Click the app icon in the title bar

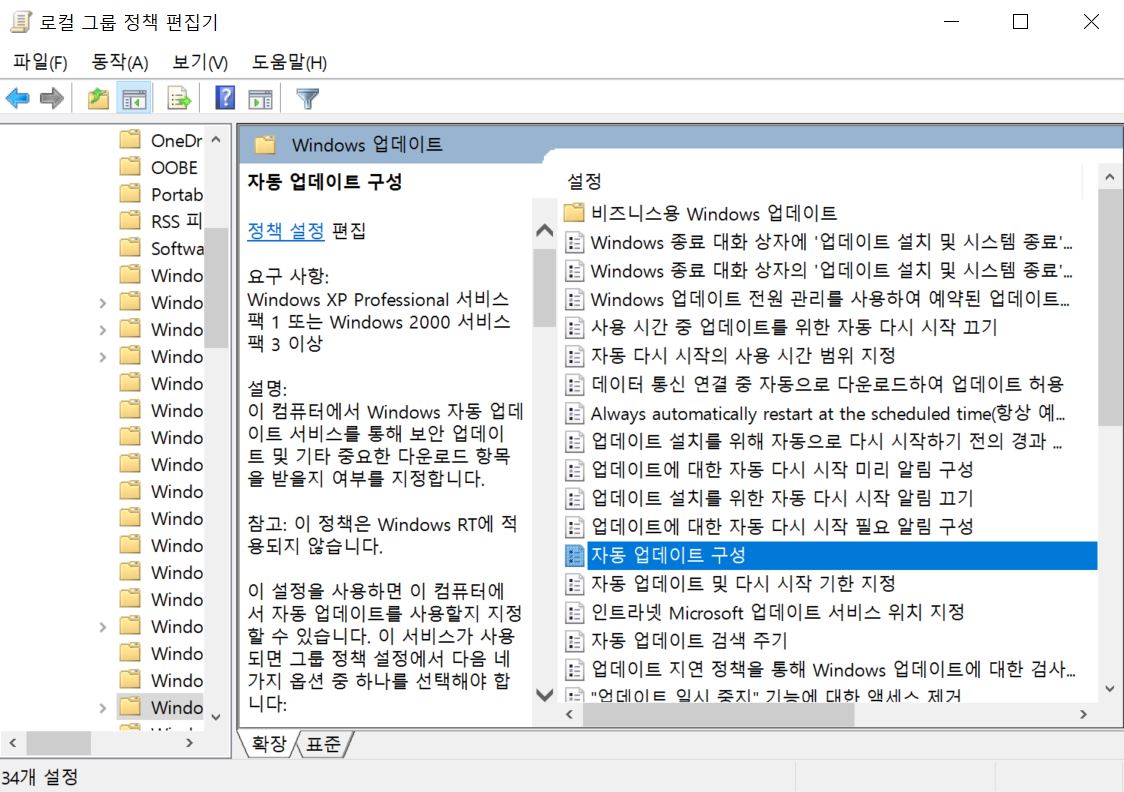(x=21, y=22)
